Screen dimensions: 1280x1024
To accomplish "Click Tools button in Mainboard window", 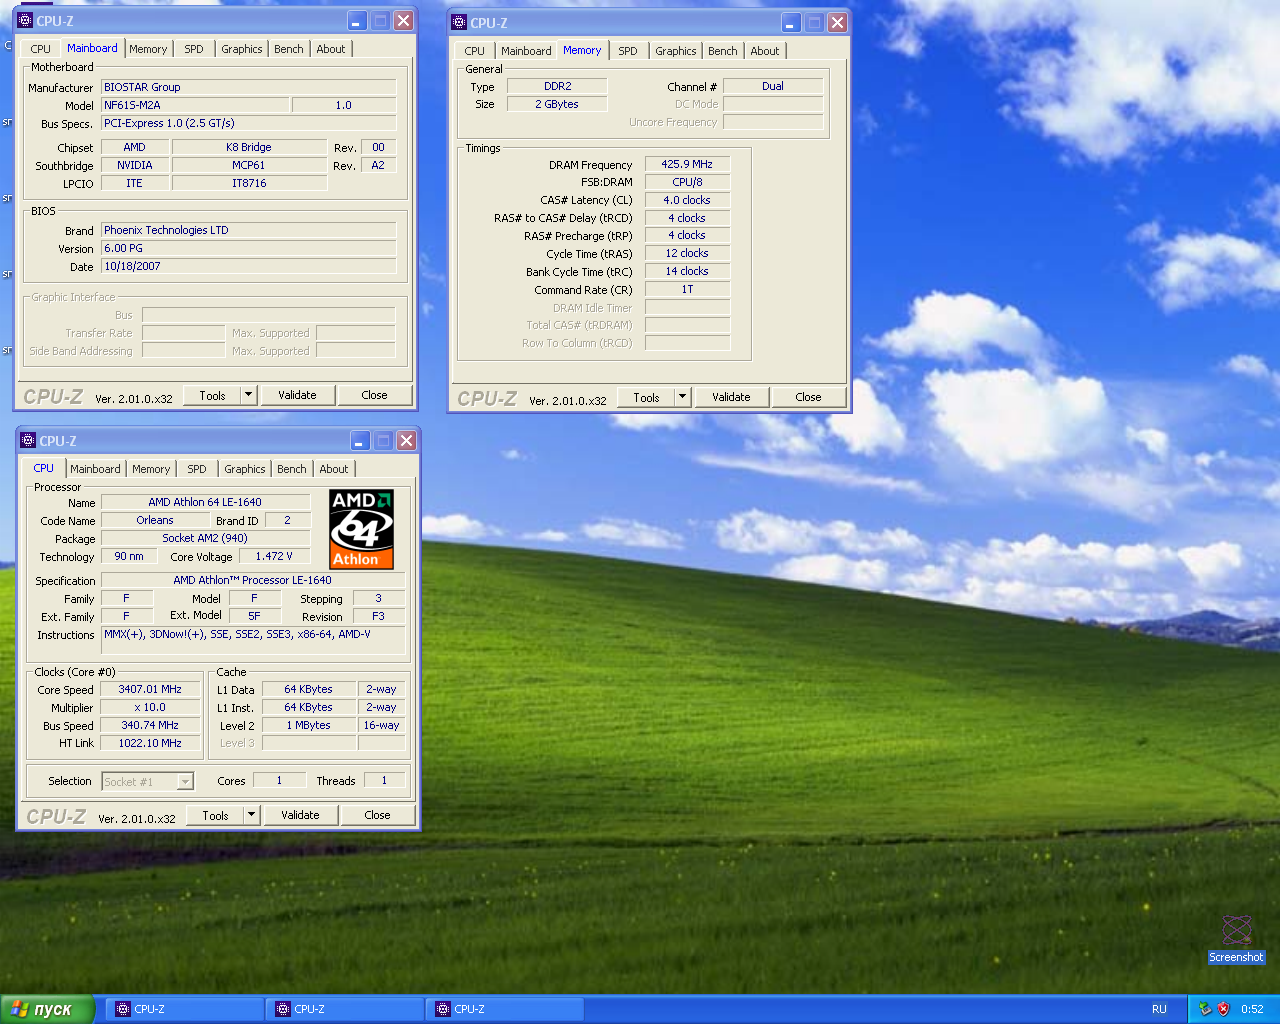I will pos(212,395).
